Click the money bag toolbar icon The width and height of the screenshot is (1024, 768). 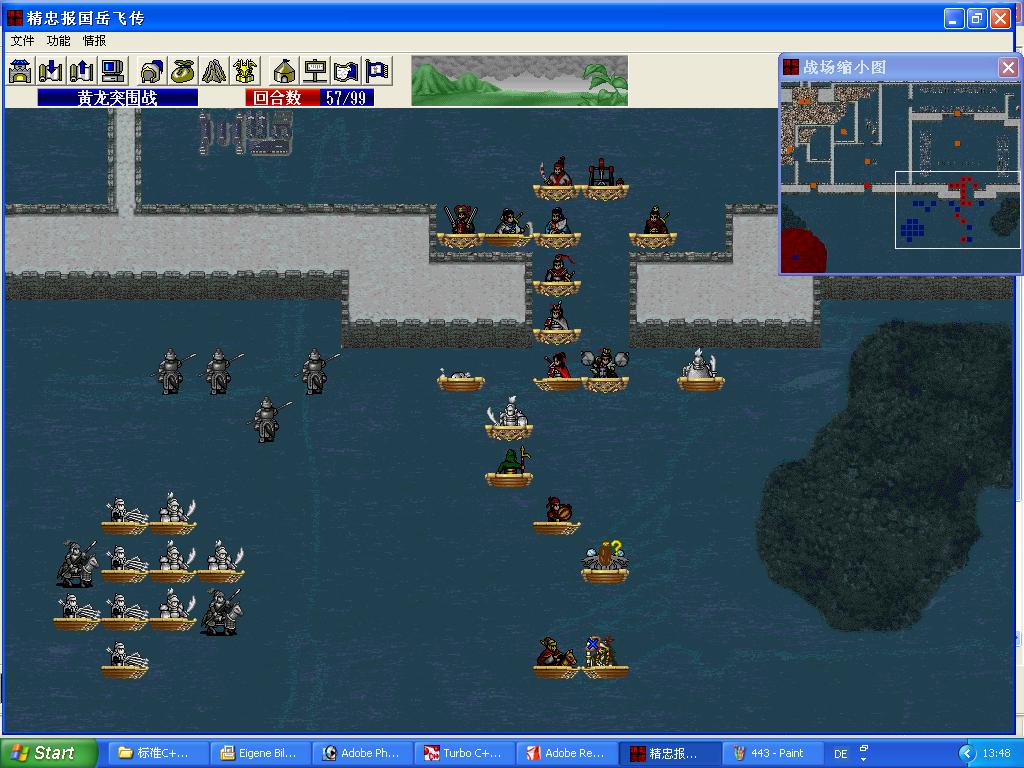pos(182,71)
